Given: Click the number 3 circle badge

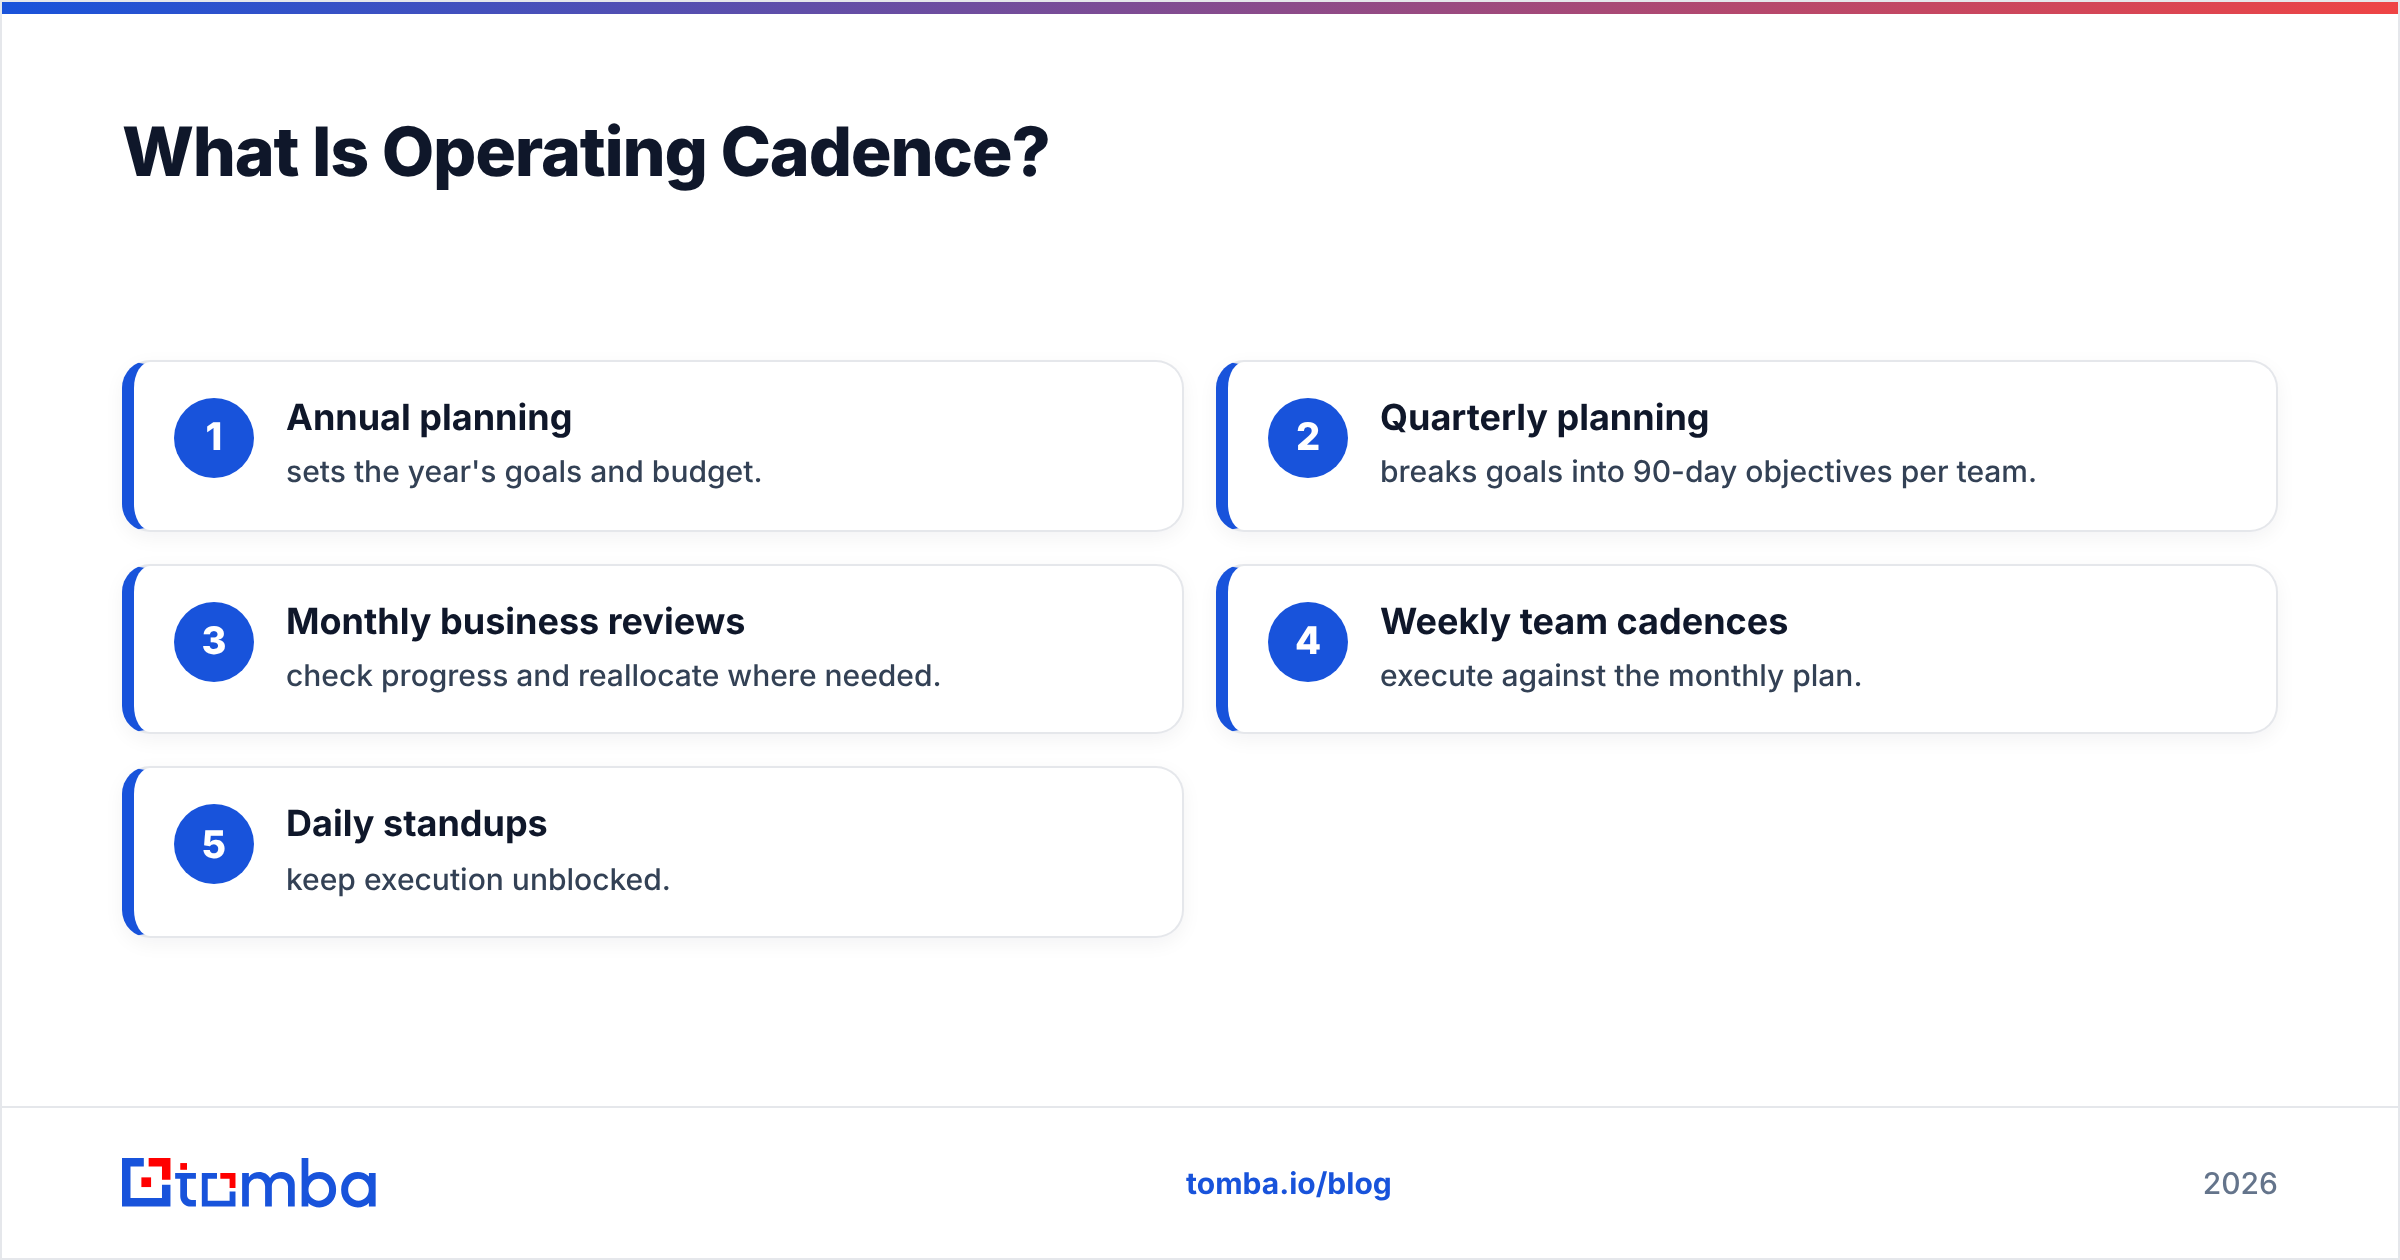Looking at the screenshot, I should (214, 642).
